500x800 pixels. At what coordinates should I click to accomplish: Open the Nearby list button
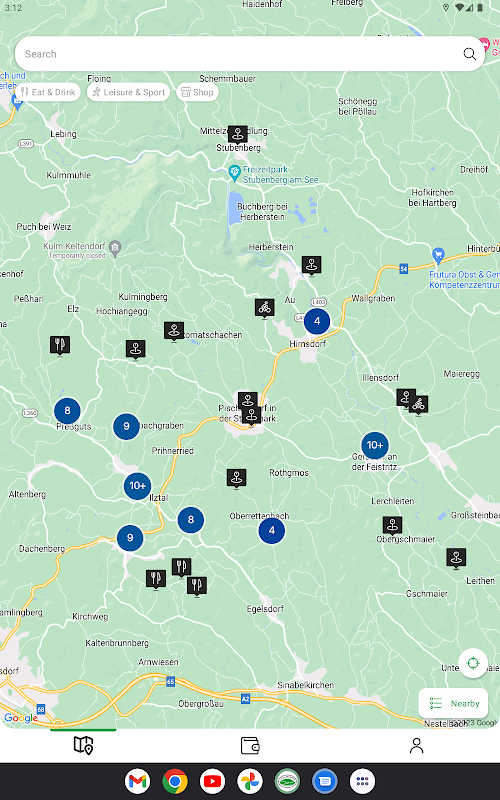click(x=453, y=704)
